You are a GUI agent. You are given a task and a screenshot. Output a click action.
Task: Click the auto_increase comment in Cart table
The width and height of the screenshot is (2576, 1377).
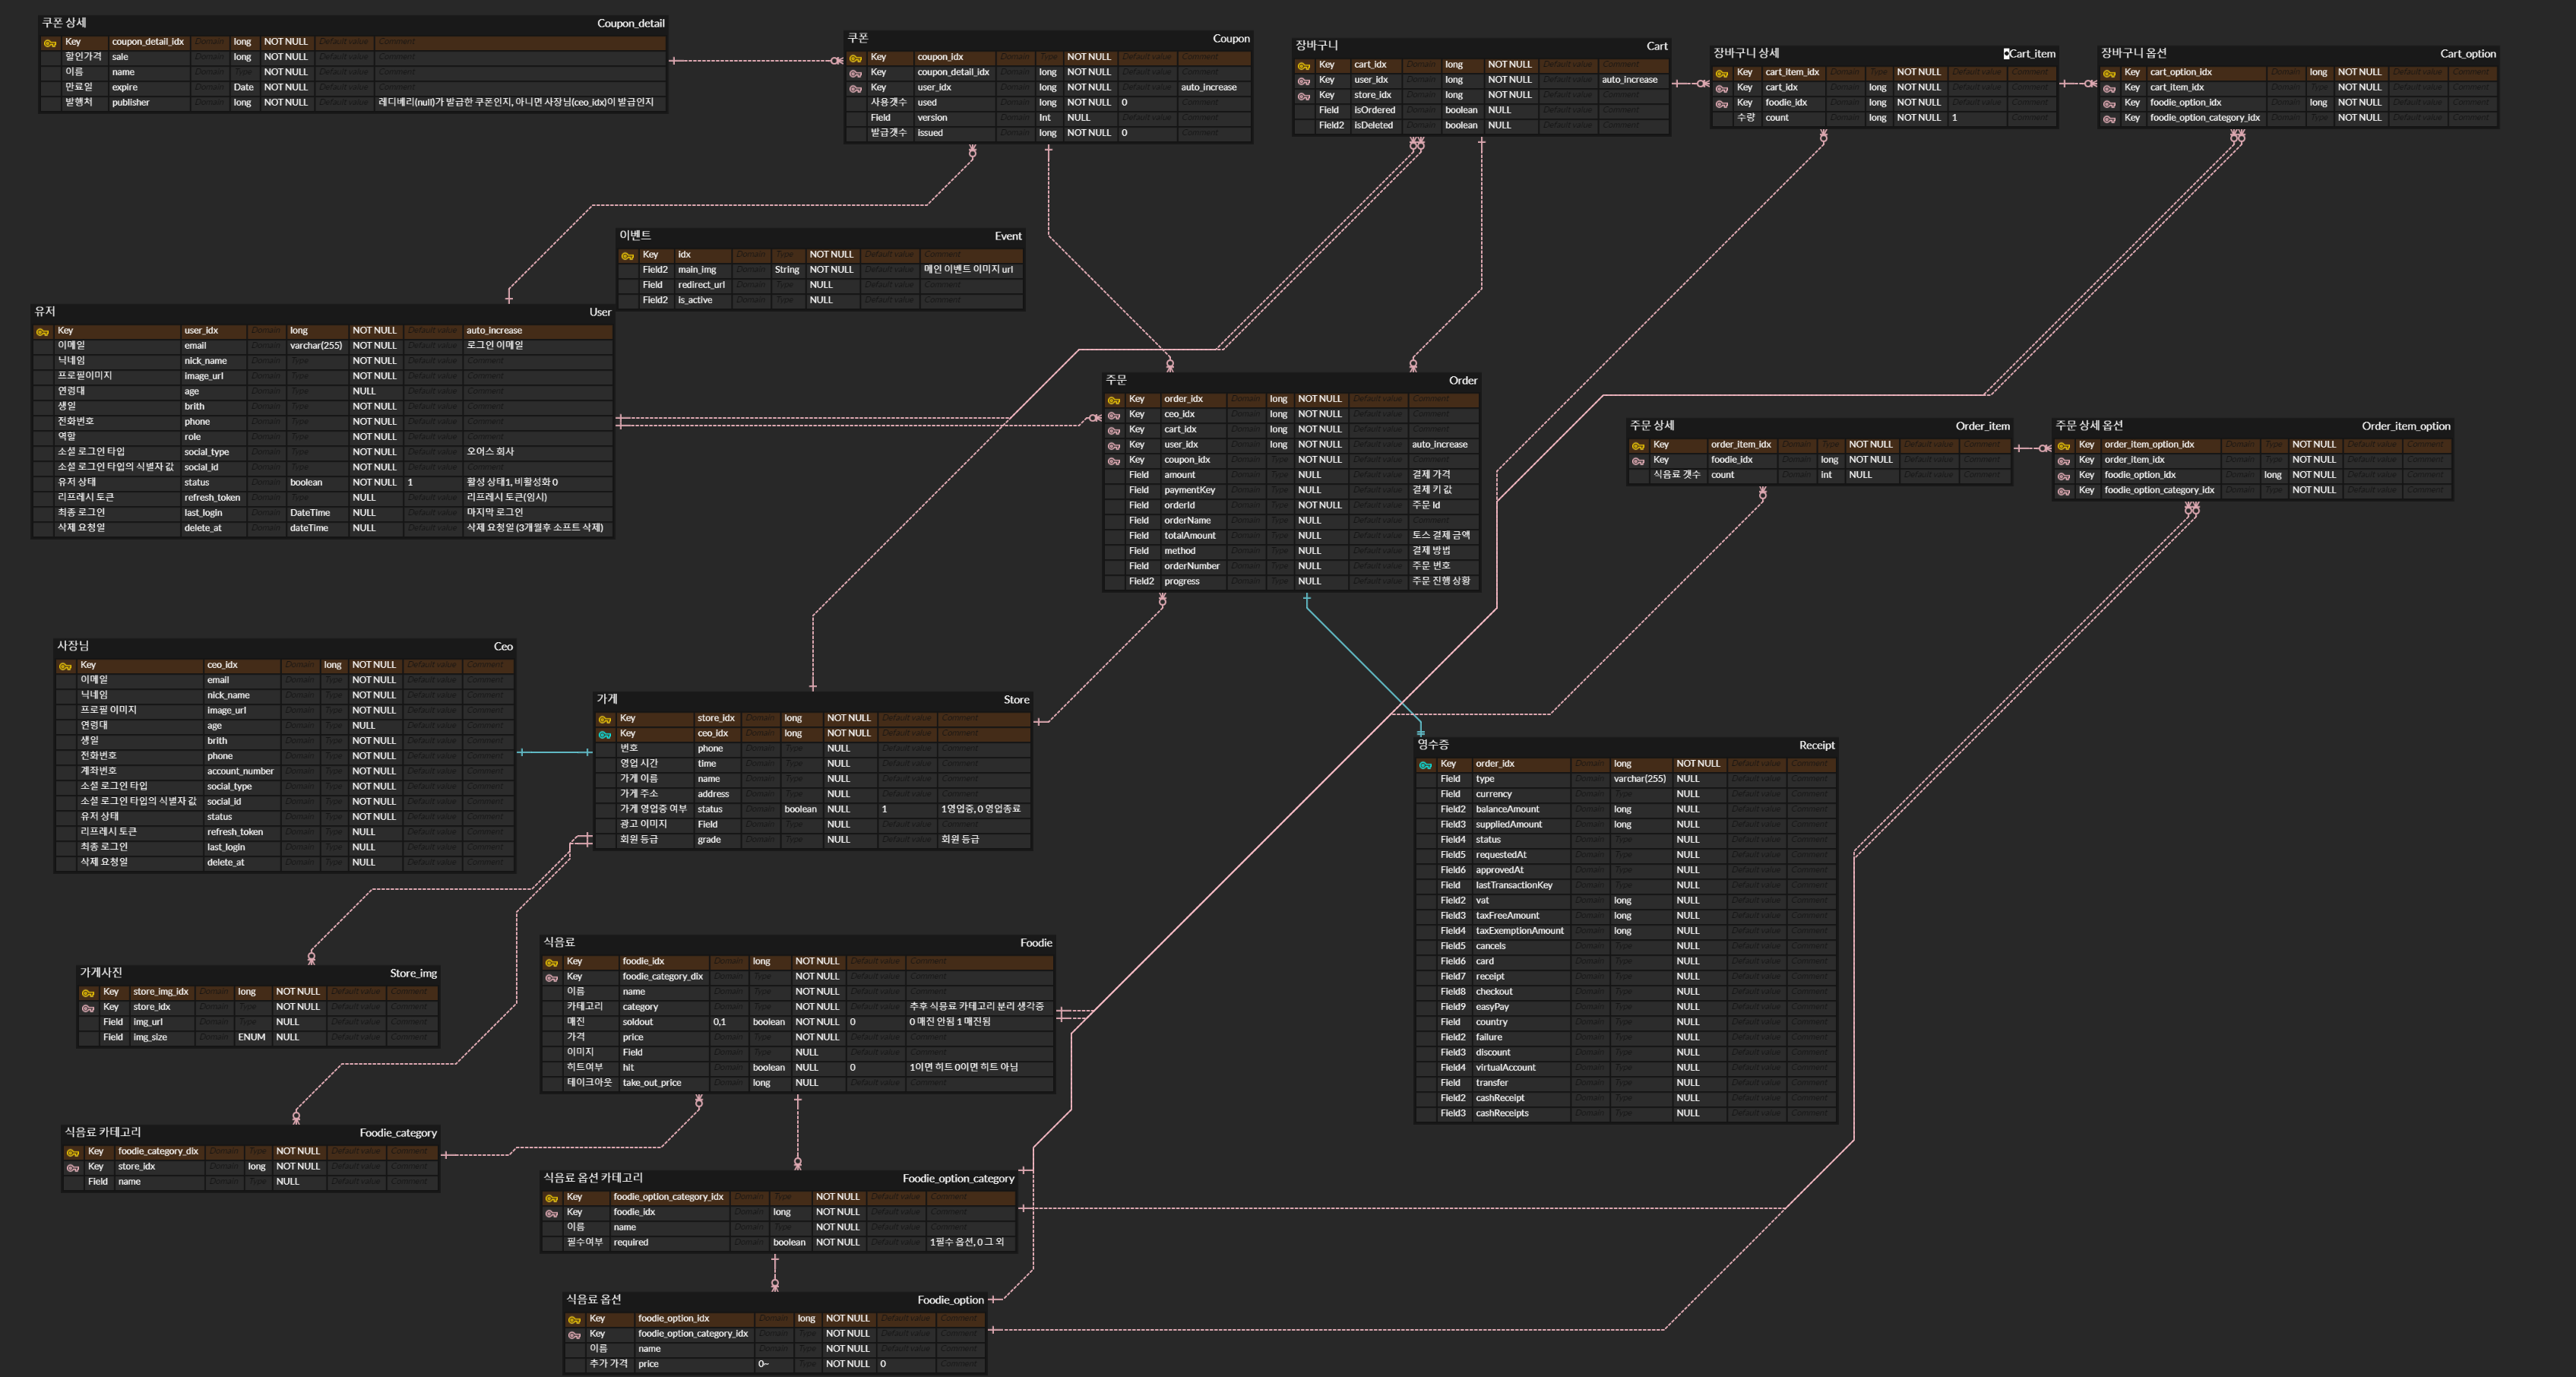coord(1629,80)
